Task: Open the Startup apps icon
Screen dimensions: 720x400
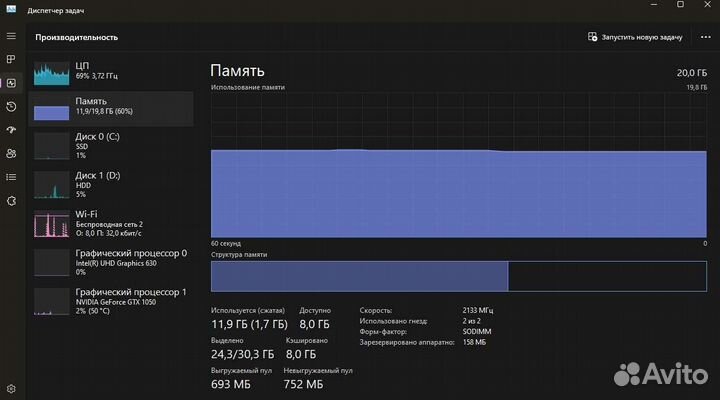Action: click(11, 130)
